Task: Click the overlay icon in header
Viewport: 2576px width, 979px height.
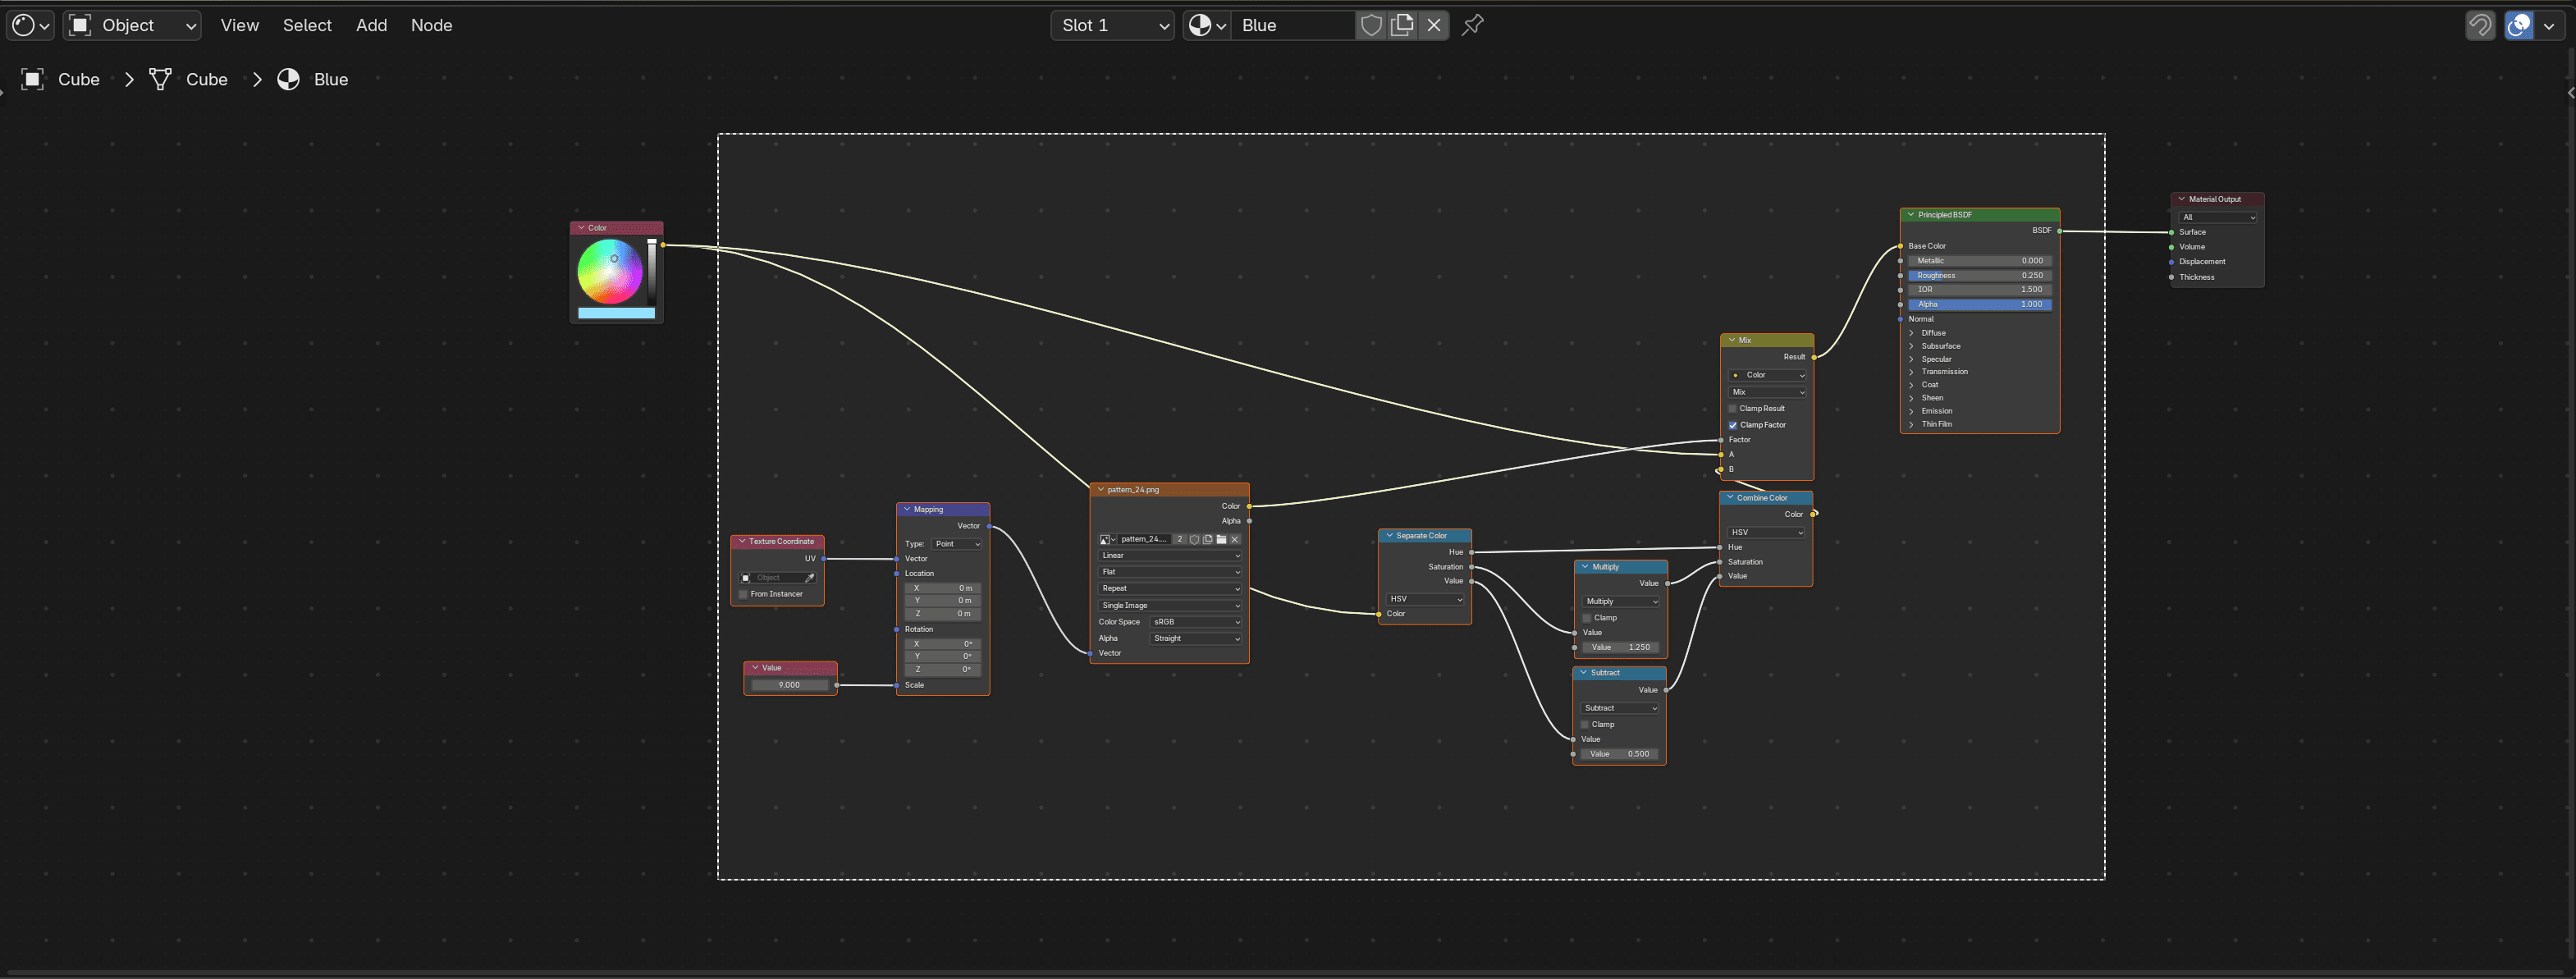Action: pyautogui.click(x=2519, y=25)
